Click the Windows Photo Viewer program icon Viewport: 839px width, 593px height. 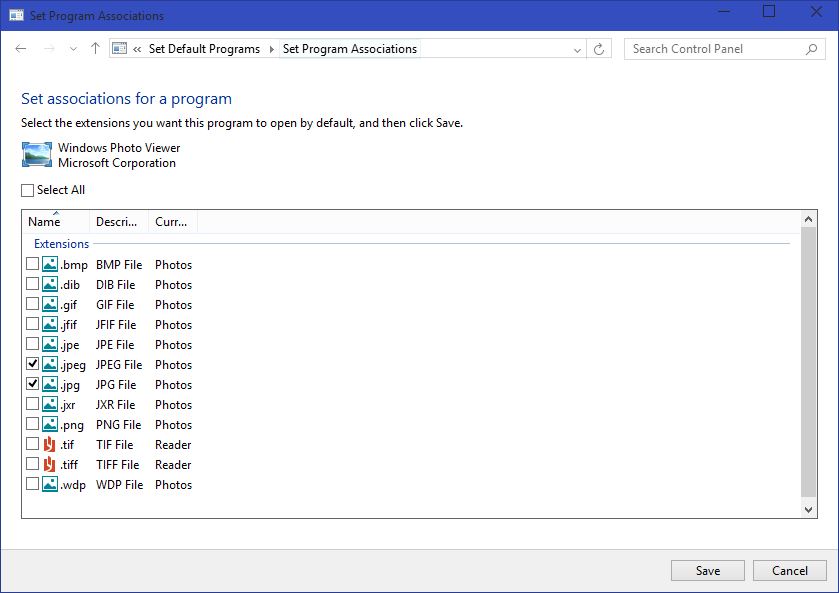click(x=37, y=155)
